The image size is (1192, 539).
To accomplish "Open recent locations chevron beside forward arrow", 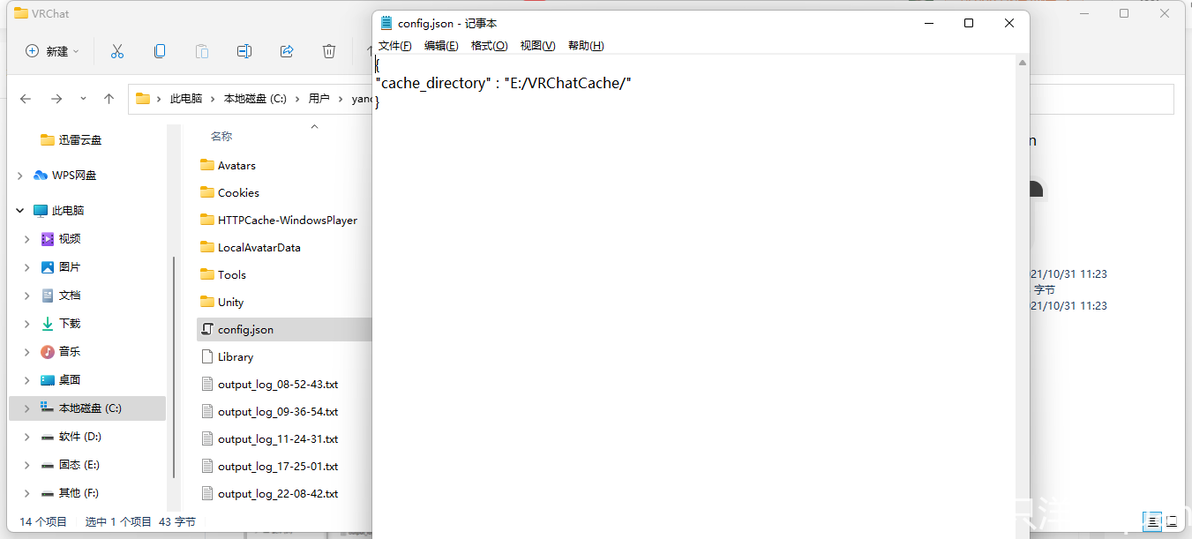I will [x=83, y=98].
